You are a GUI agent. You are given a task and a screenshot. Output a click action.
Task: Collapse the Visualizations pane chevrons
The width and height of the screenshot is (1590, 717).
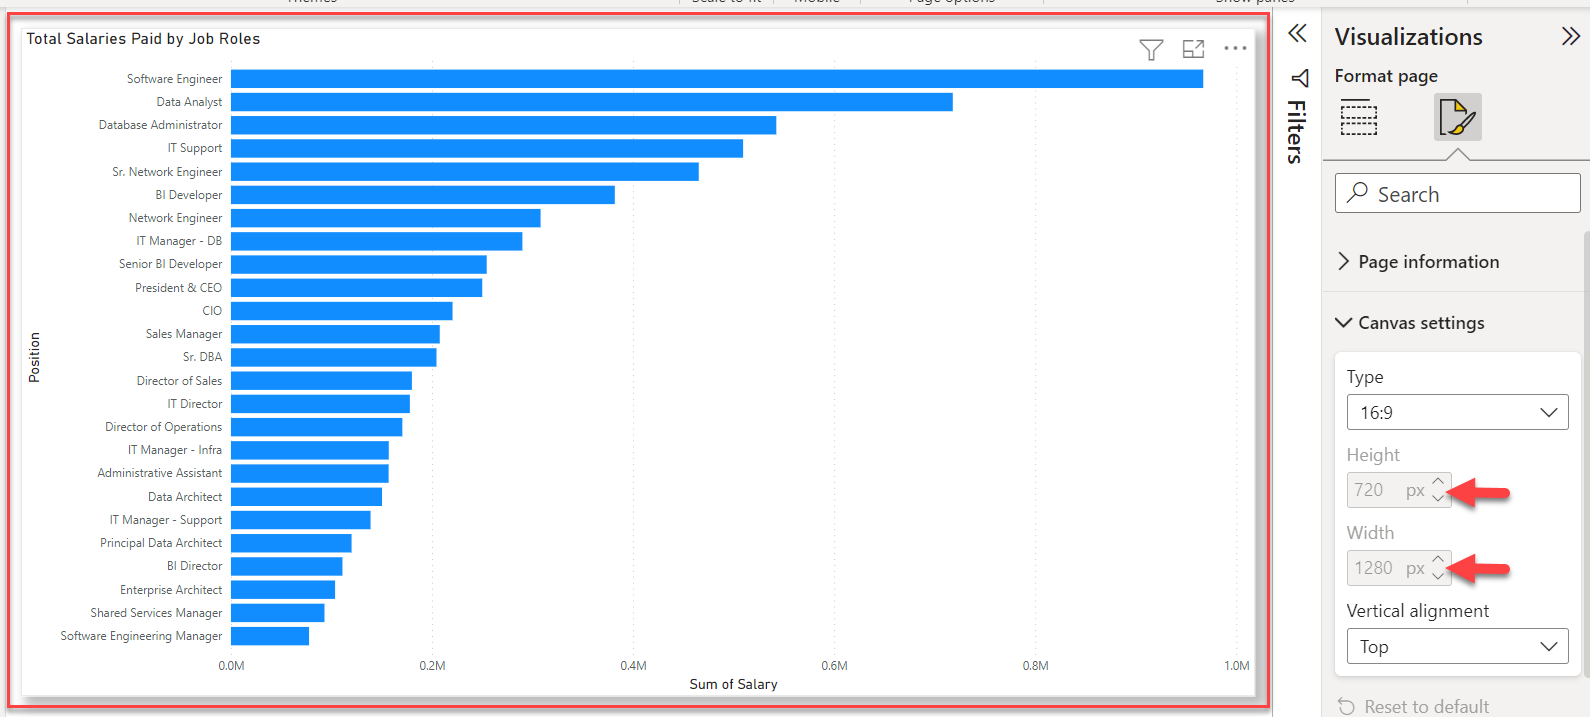(x=1570, y=36)
